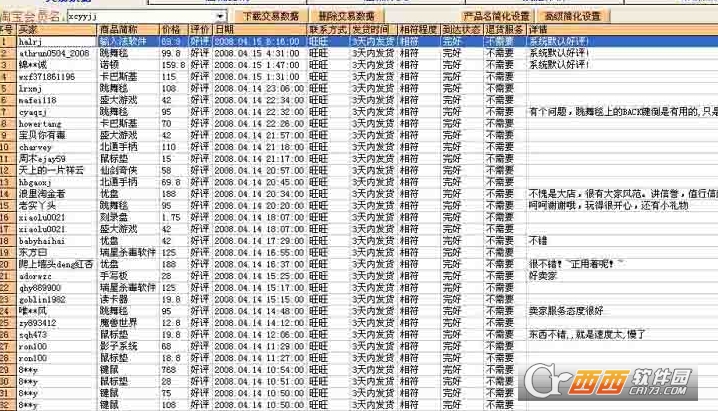Select buyer zy893412
This screenshot has height=411, width=718.
point(38,323)
